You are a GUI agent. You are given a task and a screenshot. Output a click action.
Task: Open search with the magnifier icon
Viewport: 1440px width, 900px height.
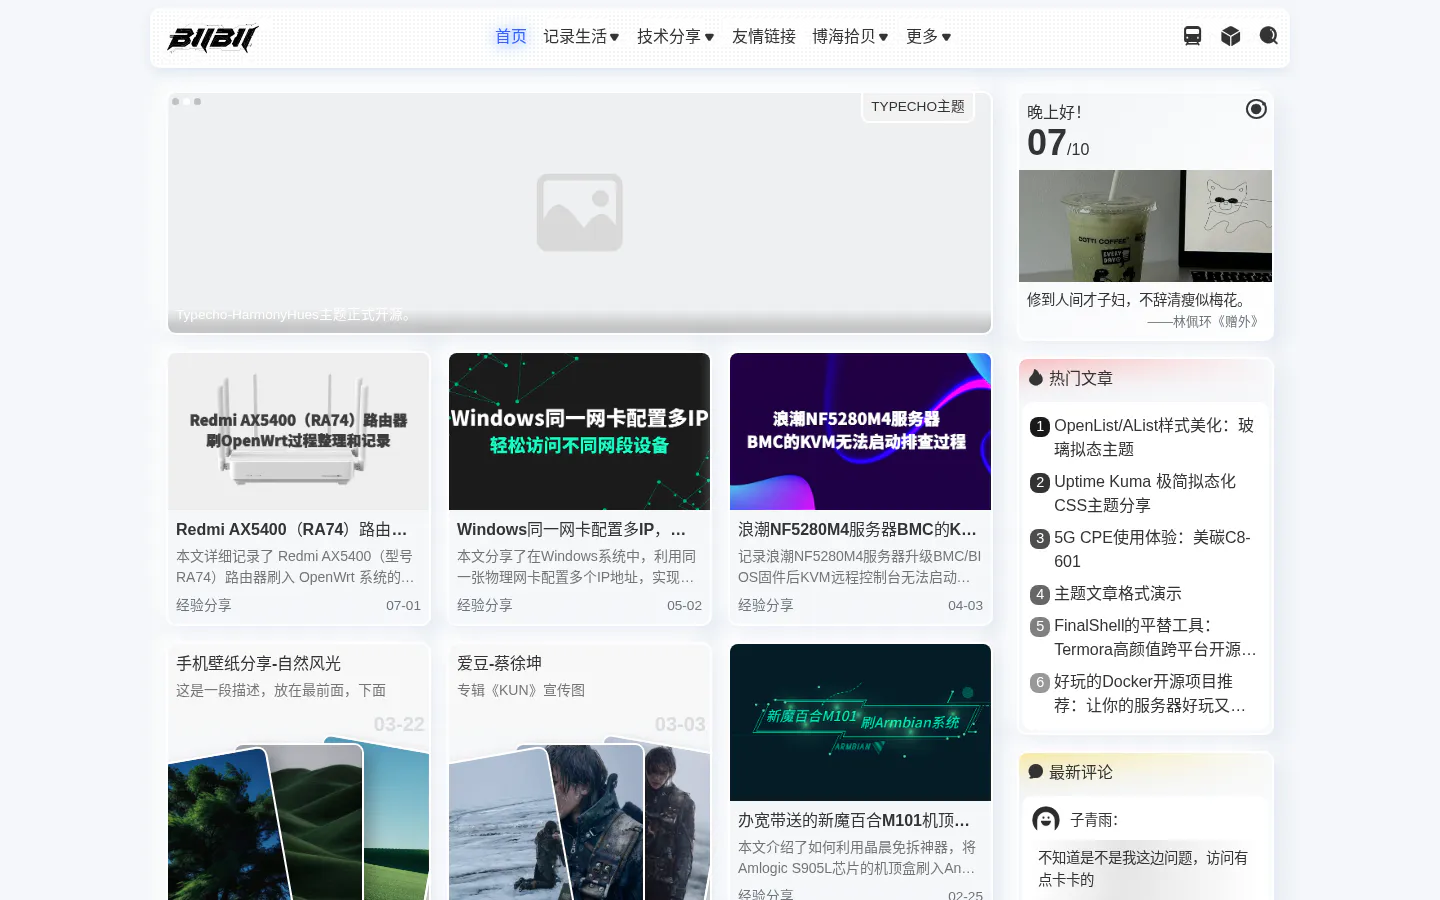1268,36
